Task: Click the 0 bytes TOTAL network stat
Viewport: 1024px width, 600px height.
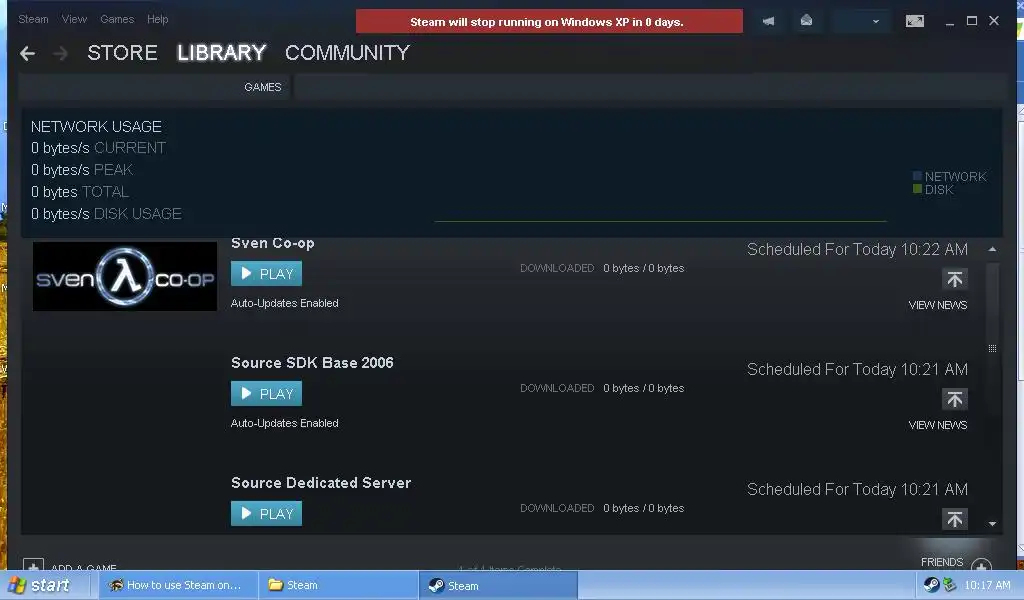Action: (80, 192)
